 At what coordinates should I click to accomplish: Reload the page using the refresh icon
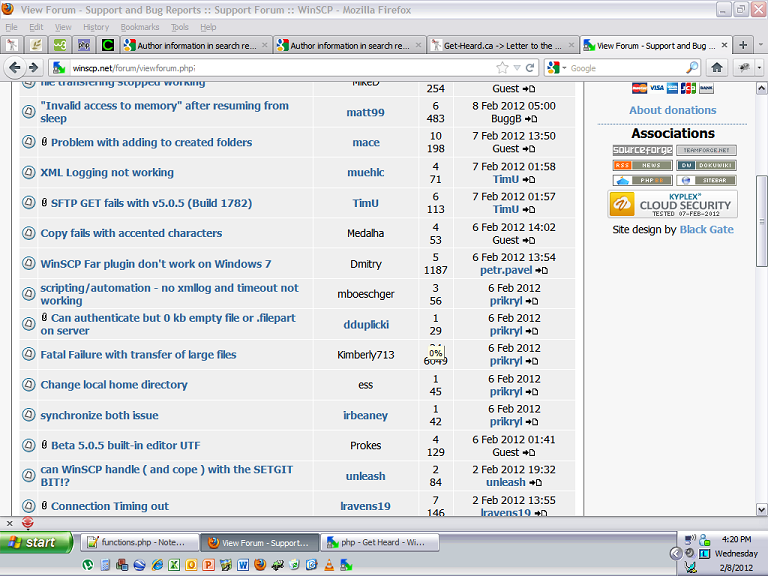click(x=527, y=68)
